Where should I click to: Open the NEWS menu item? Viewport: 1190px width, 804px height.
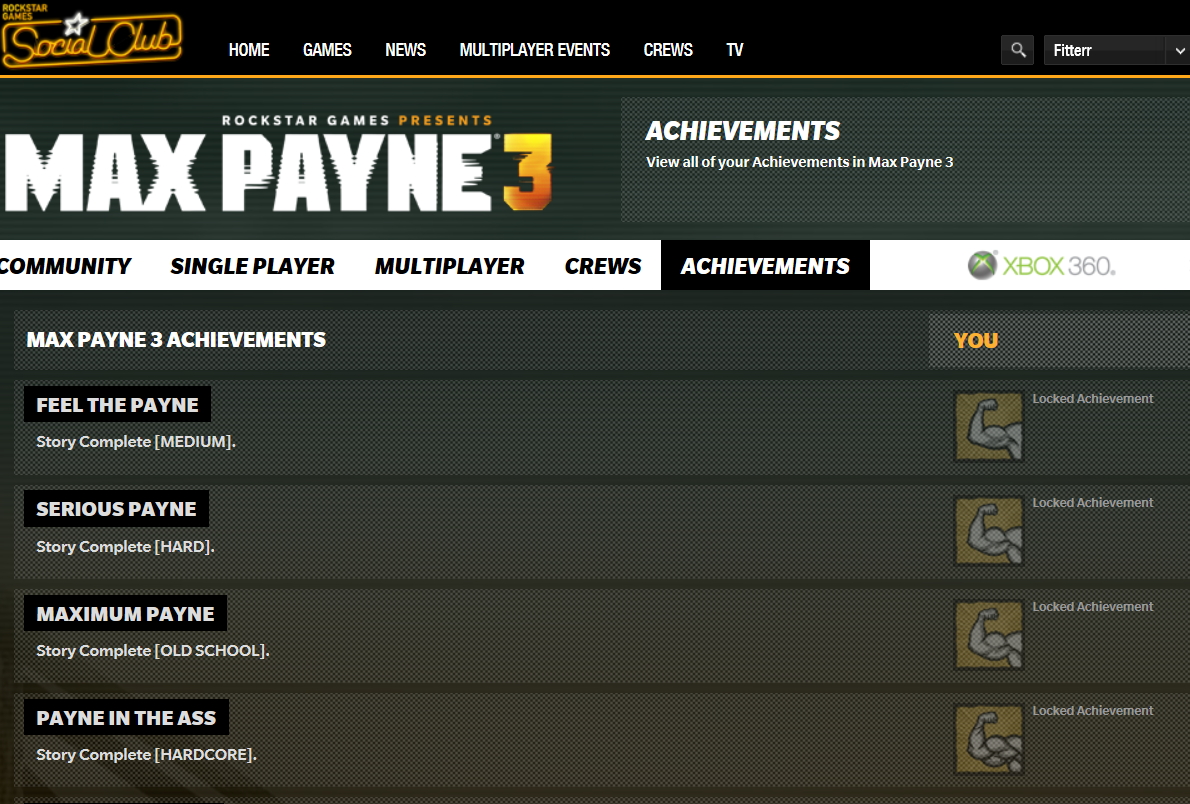405,50
